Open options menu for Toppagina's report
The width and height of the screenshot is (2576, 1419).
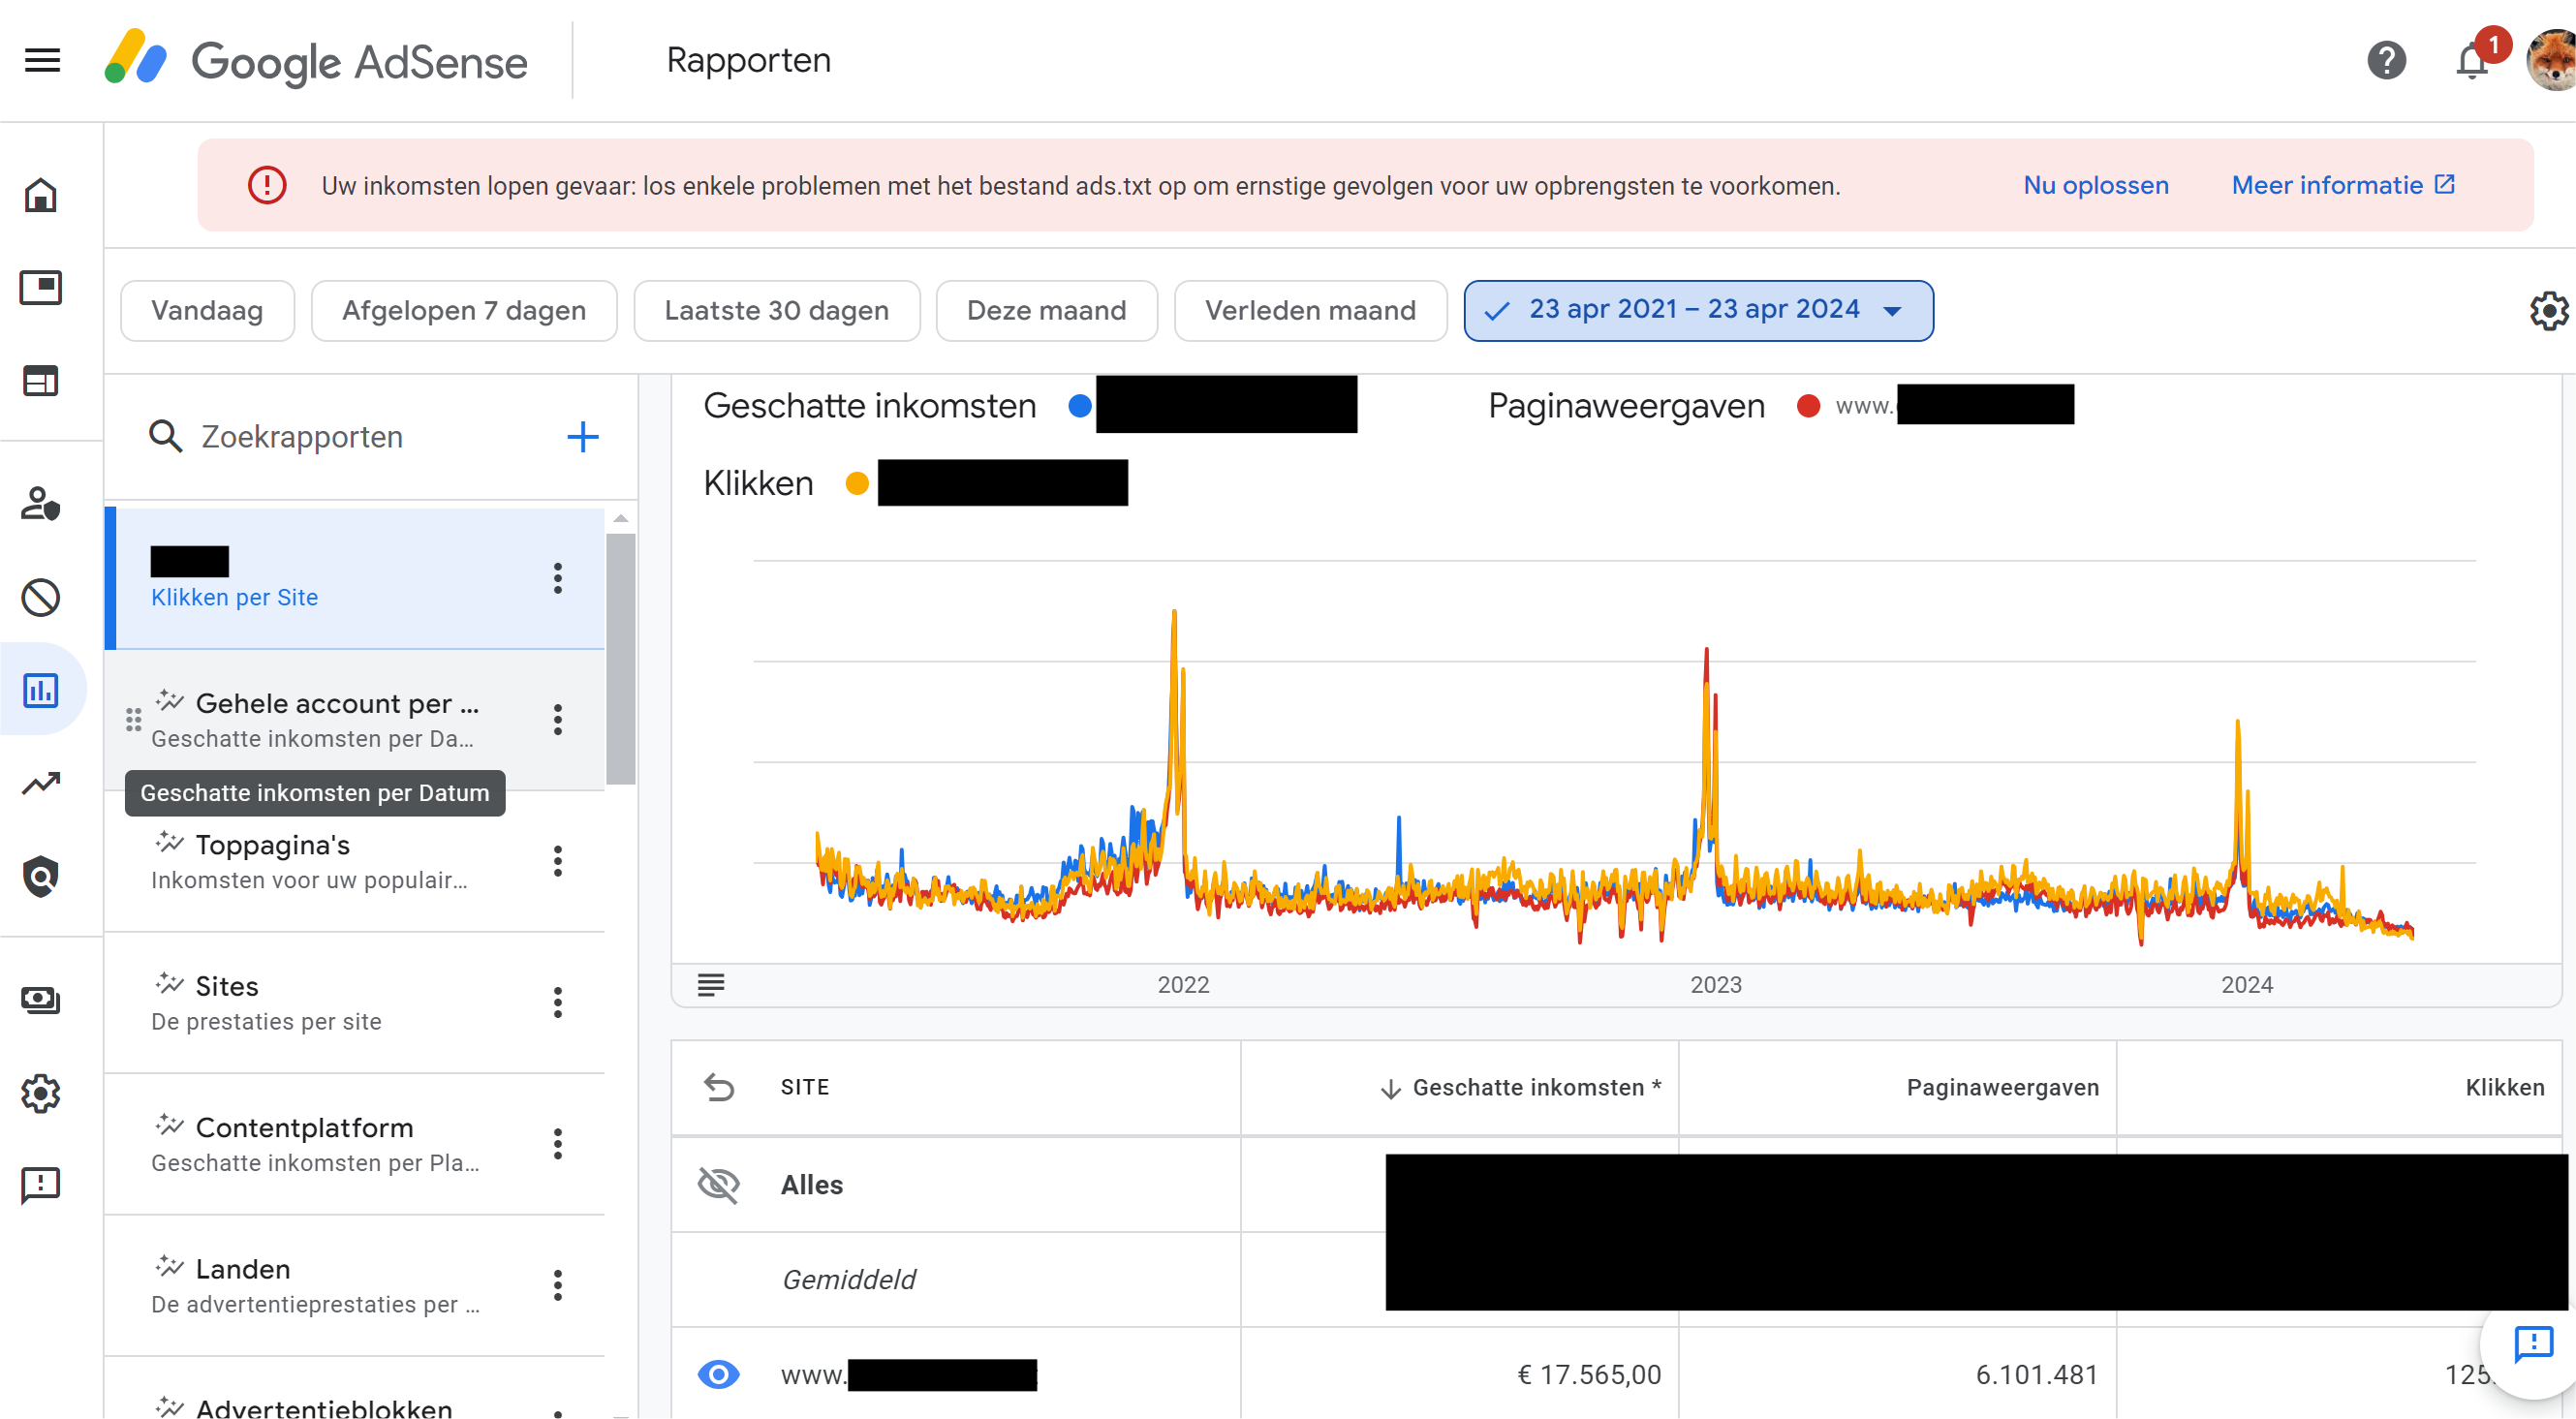point(558,861)
